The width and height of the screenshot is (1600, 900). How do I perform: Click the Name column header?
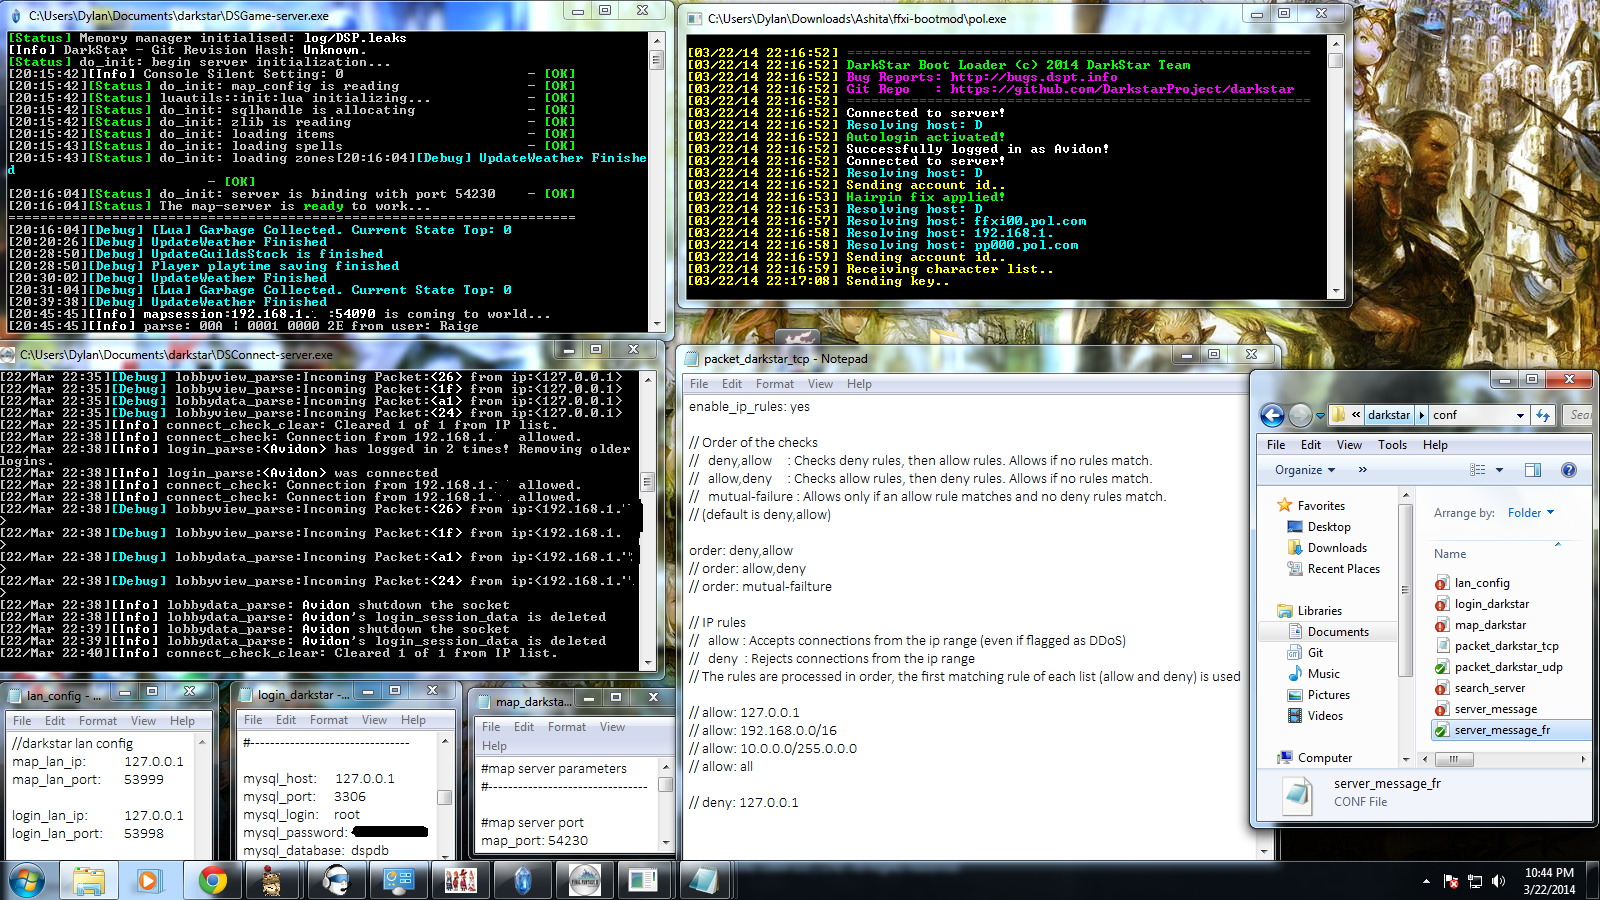(x=1450, y=554)
